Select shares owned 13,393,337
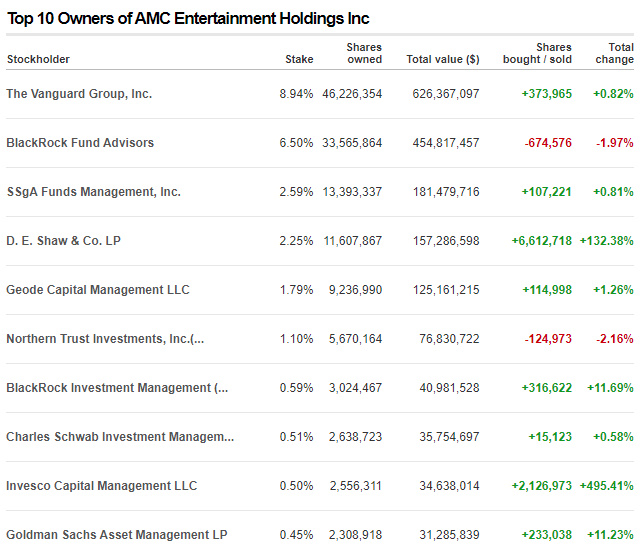Screen dimensions: 640x551 click(352, 192)
